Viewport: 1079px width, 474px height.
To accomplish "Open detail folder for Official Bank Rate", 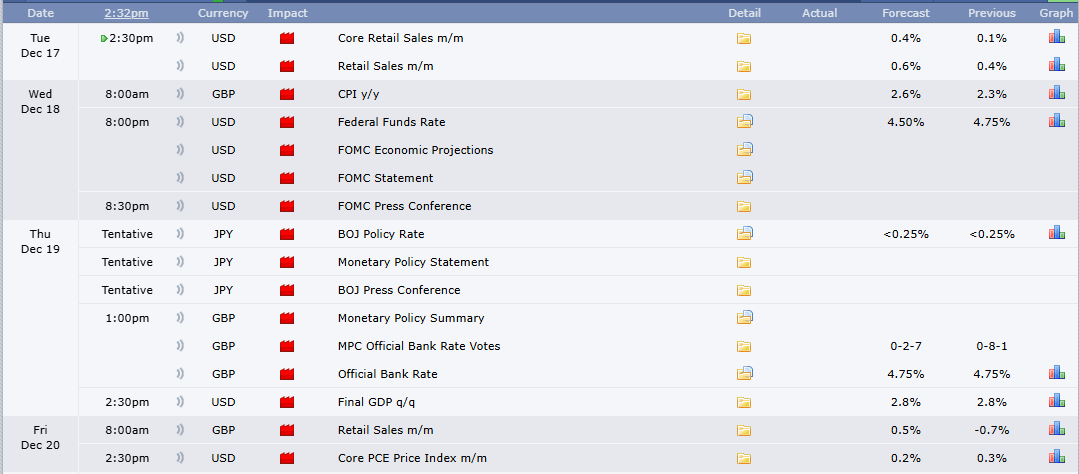I will click(745, 374).
